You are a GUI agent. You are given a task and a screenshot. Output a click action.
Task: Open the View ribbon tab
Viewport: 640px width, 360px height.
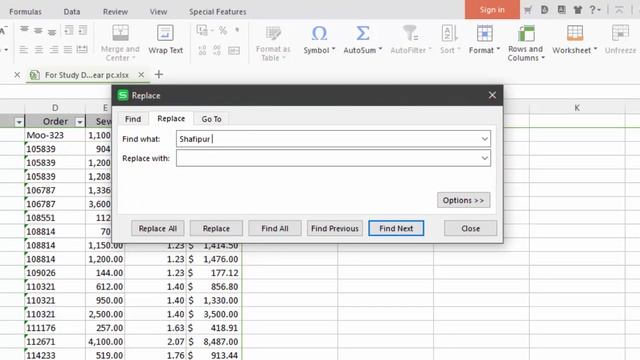pyautogui.click(x=158, y=12)
